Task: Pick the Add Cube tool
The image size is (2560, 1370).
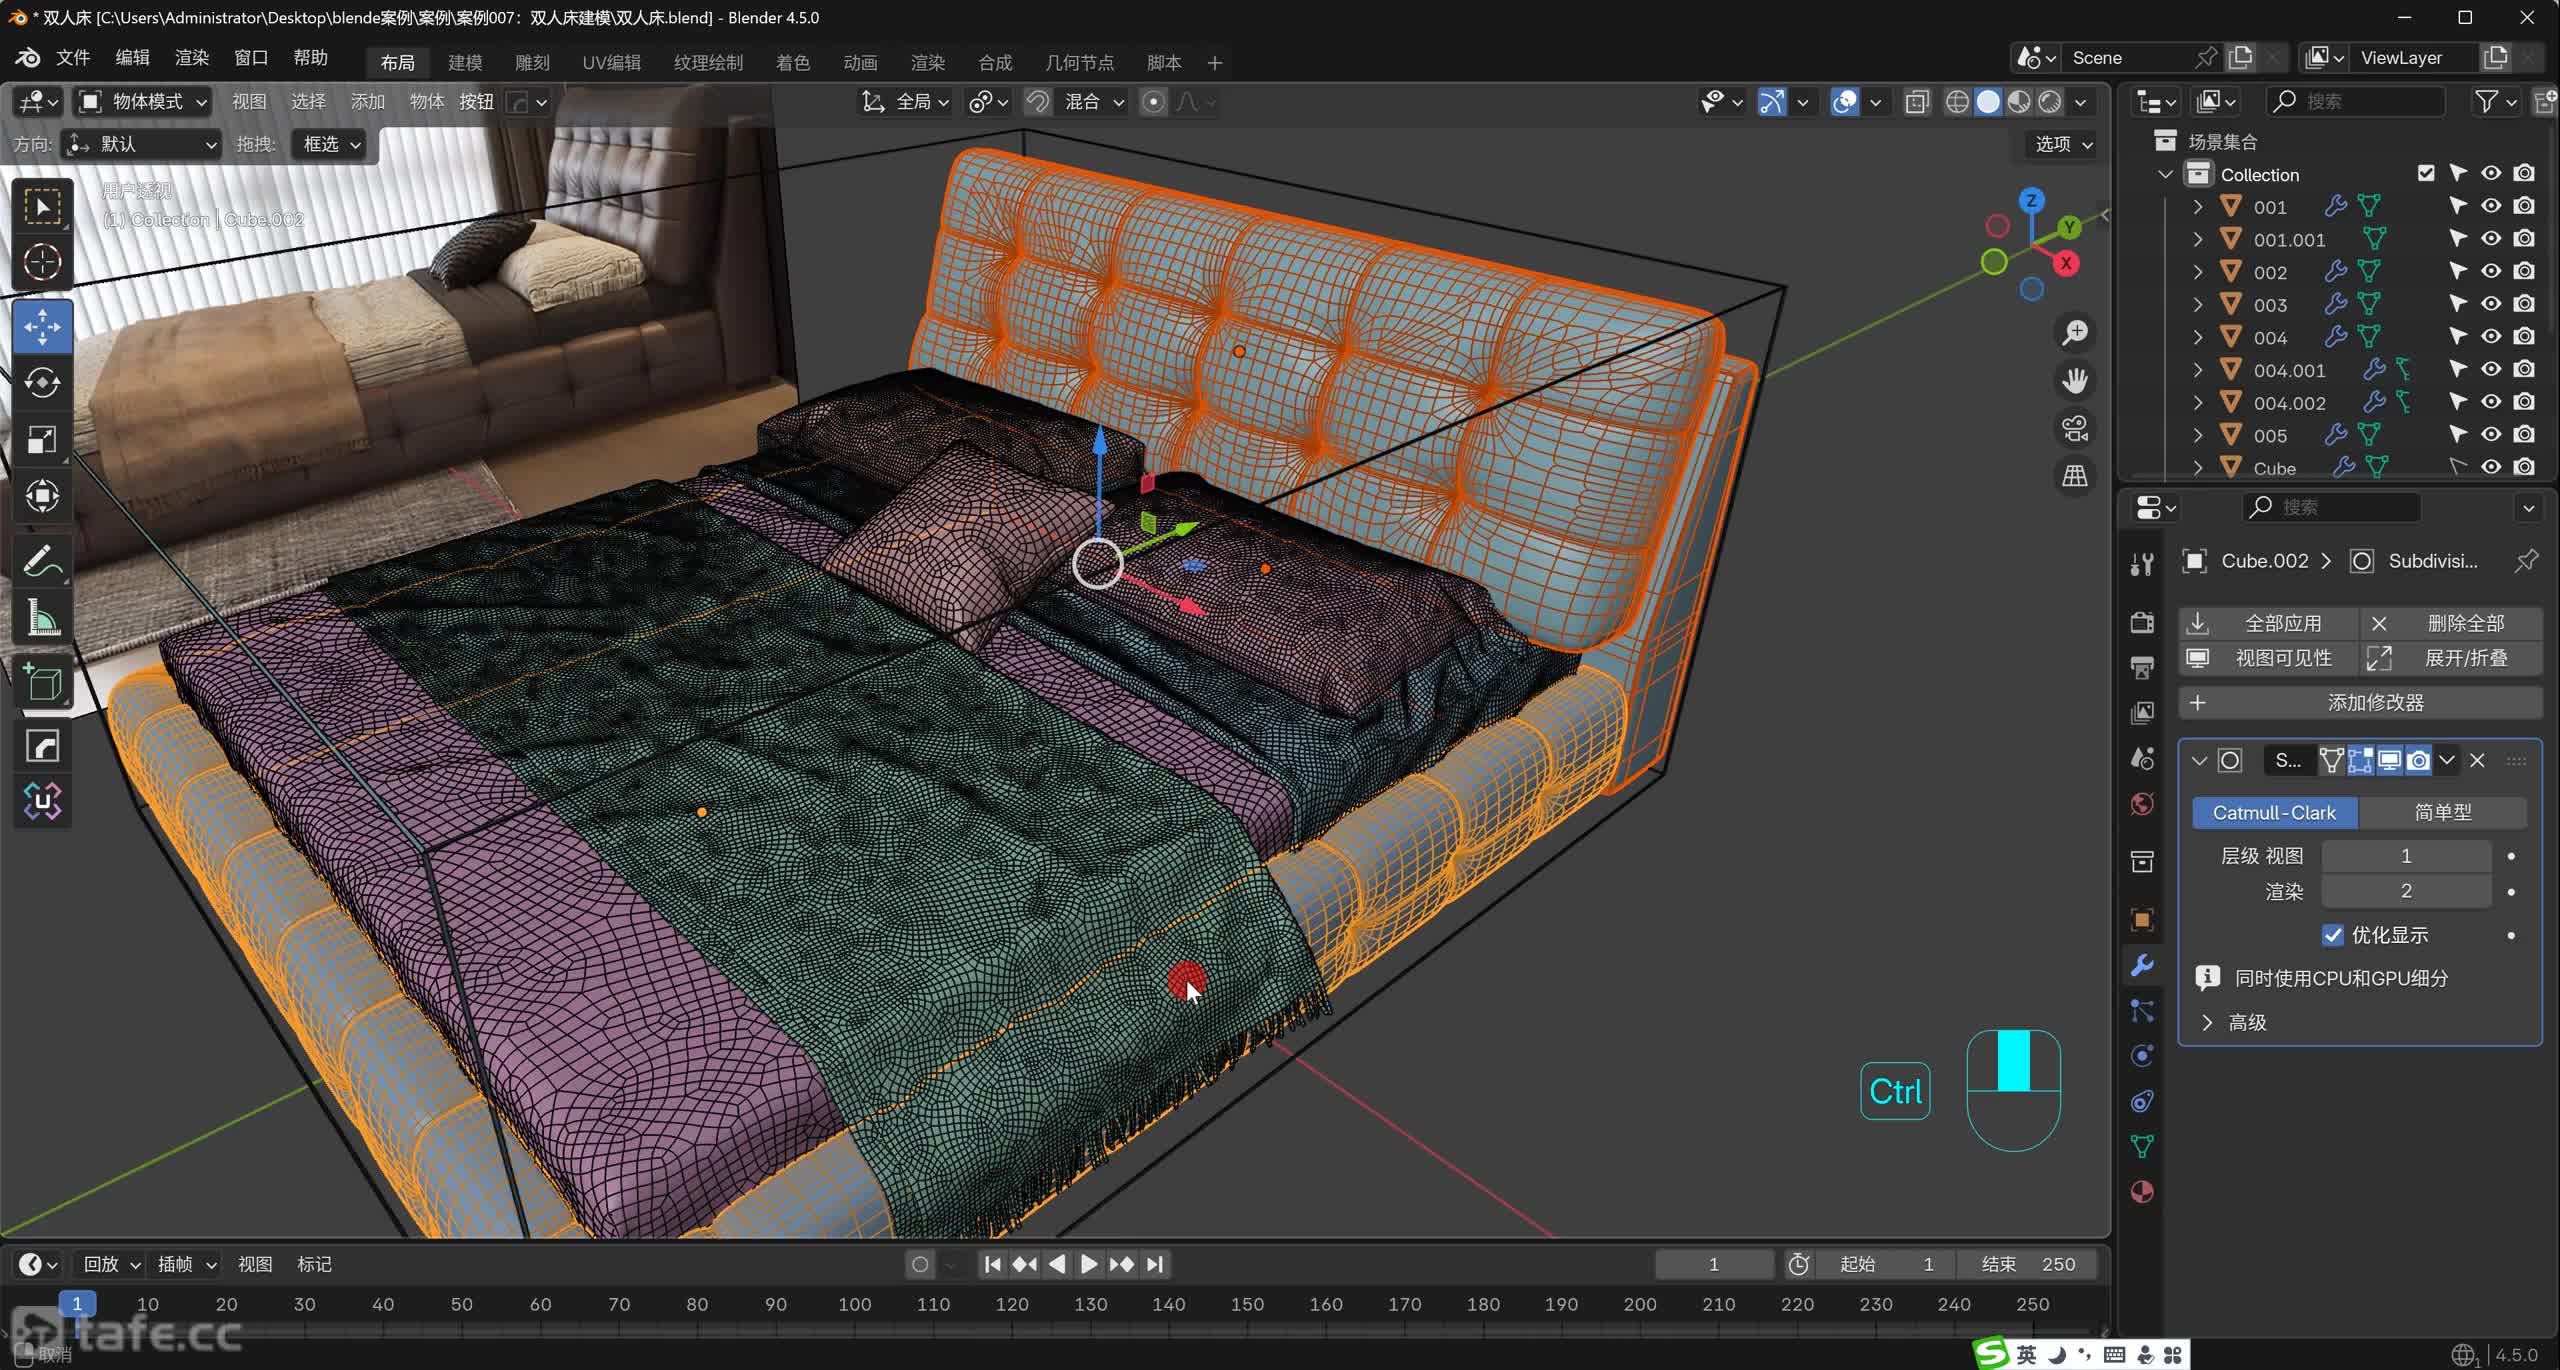Action: tap(42, 683)
